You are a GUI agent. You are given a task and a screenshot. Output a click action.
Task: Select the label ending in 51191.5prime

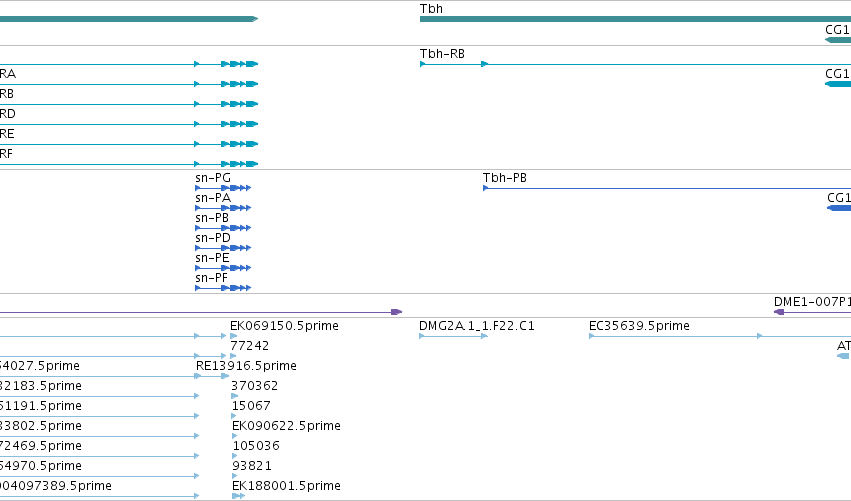click(x=41, y=406)
